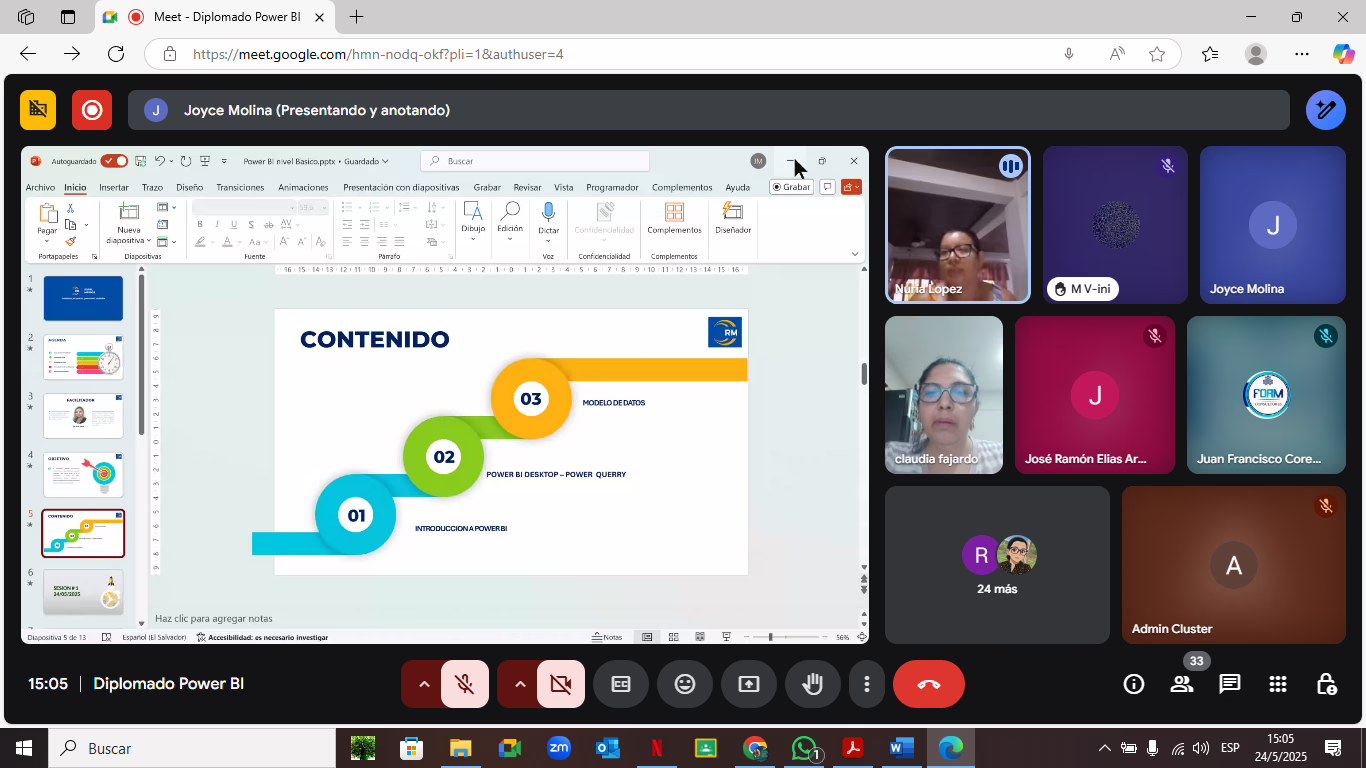1366x768 pixels.
Task: Expand audio settings chevron beside microphone
Action: (424, 684)
